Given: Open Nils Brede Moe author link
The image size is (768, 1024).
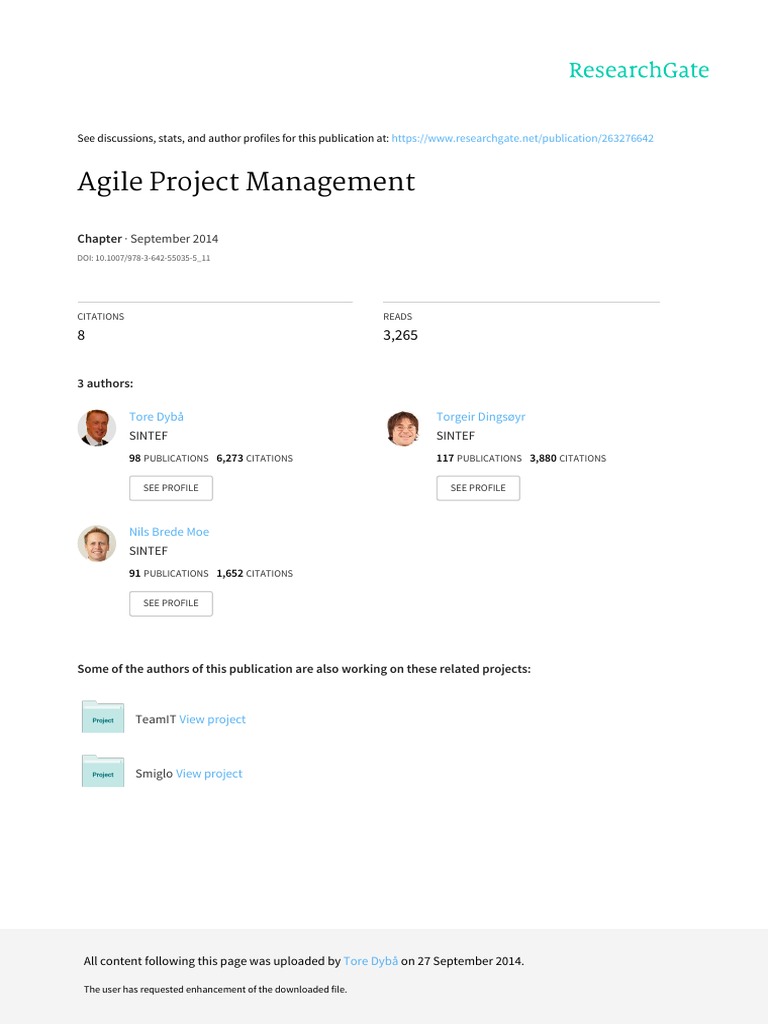Looking at the screenshot, I should point(169,532).
